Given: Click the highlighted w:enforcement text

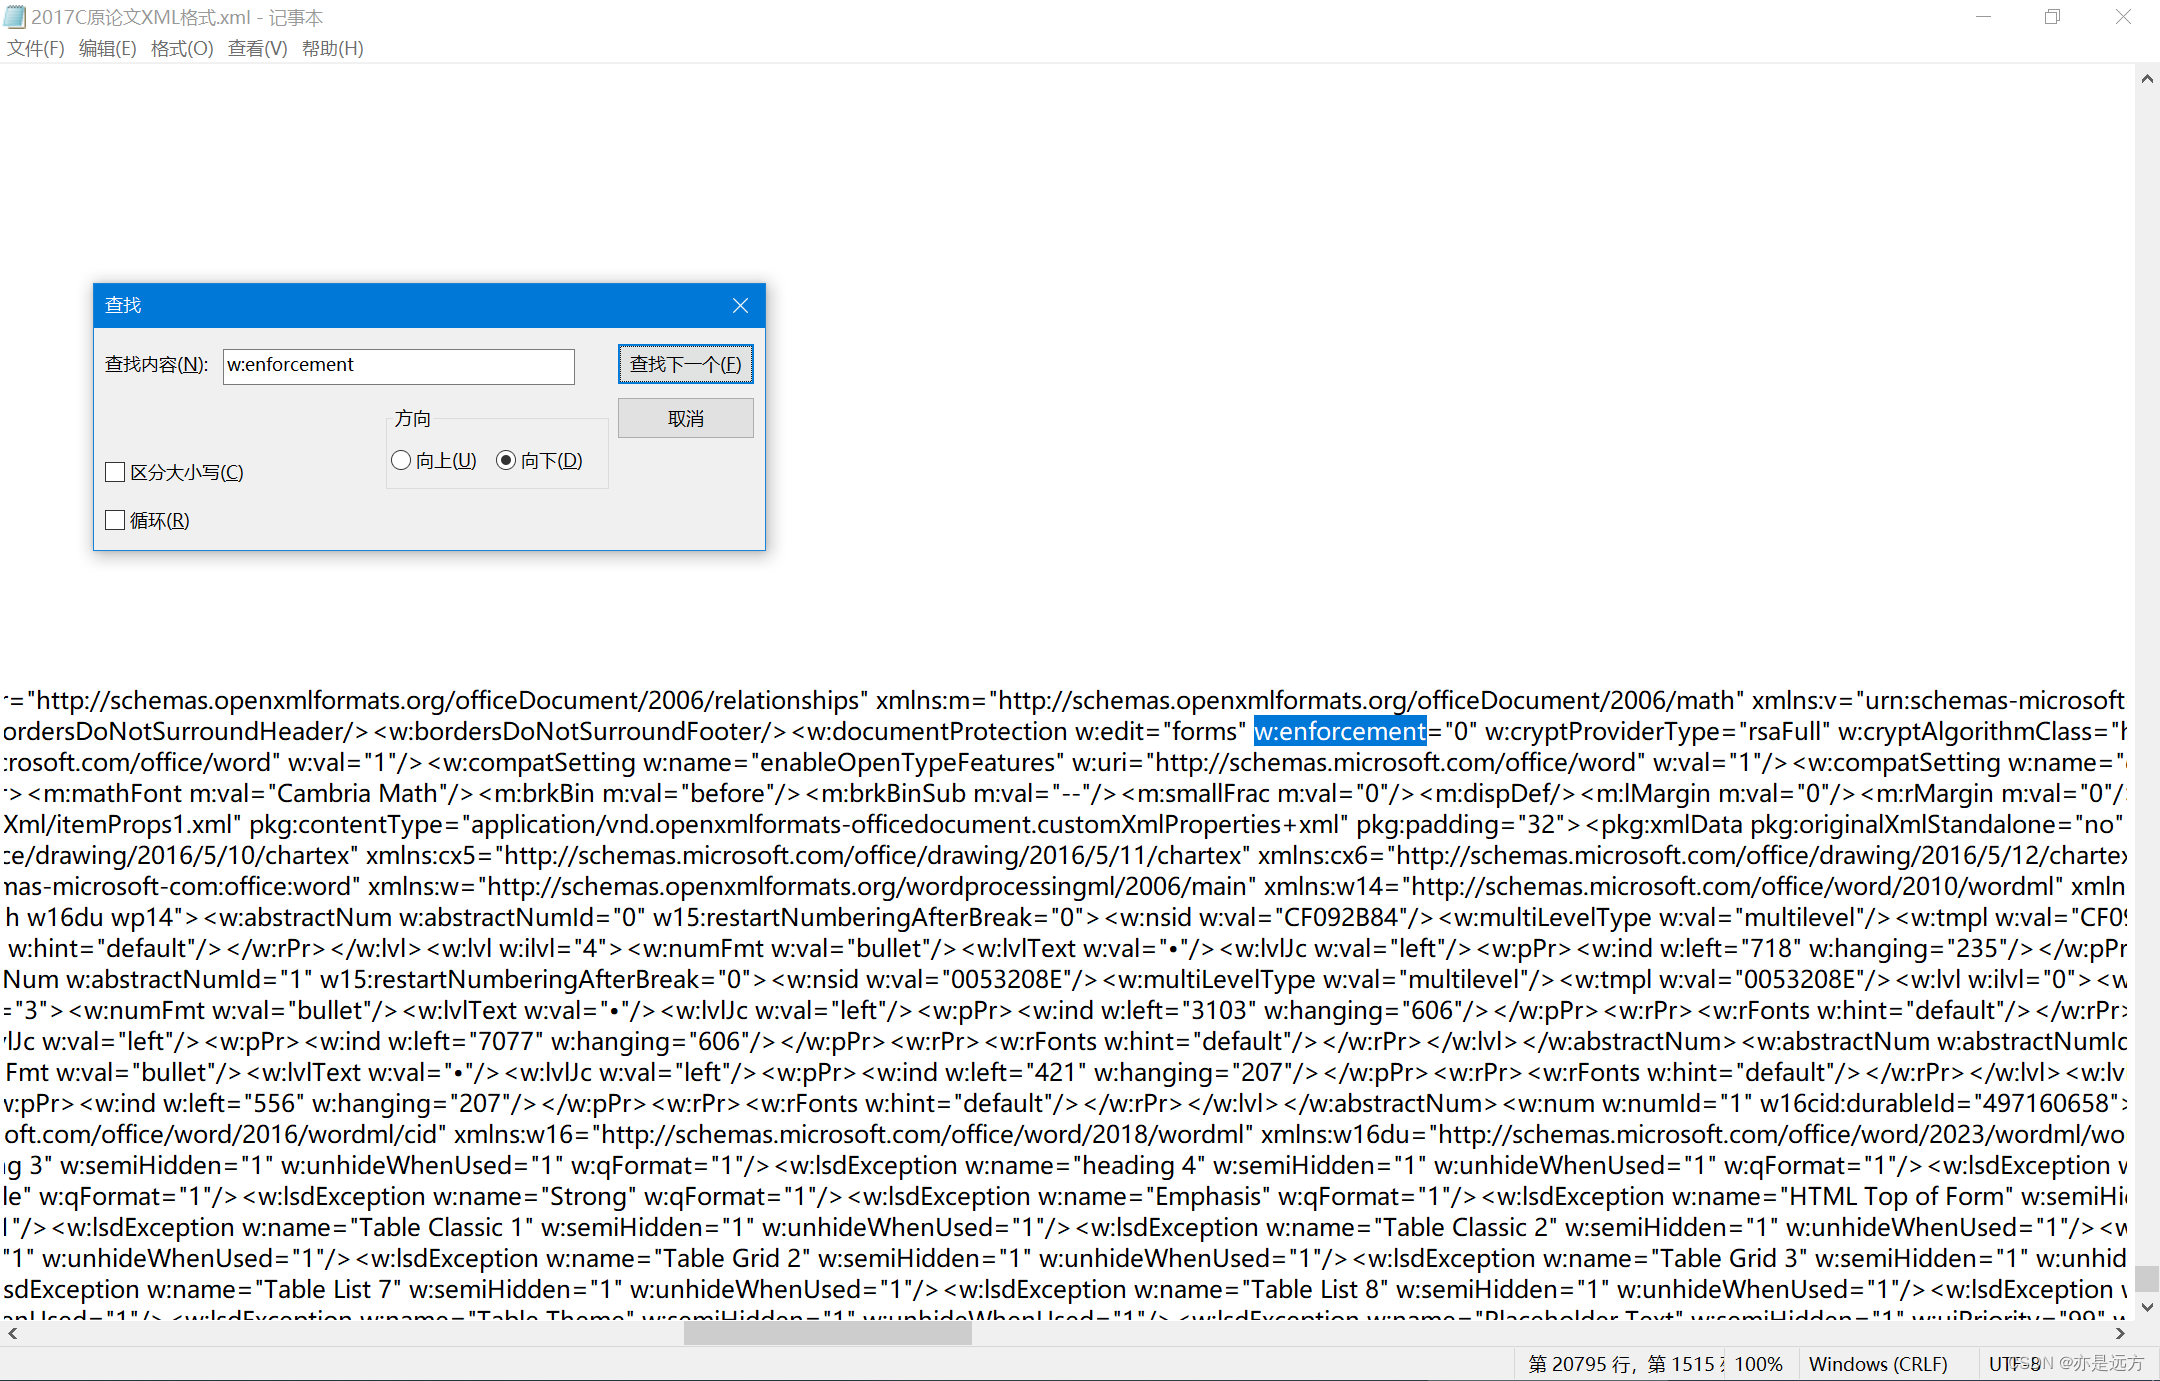Looking at the screenshot, I should point(1340,731).
